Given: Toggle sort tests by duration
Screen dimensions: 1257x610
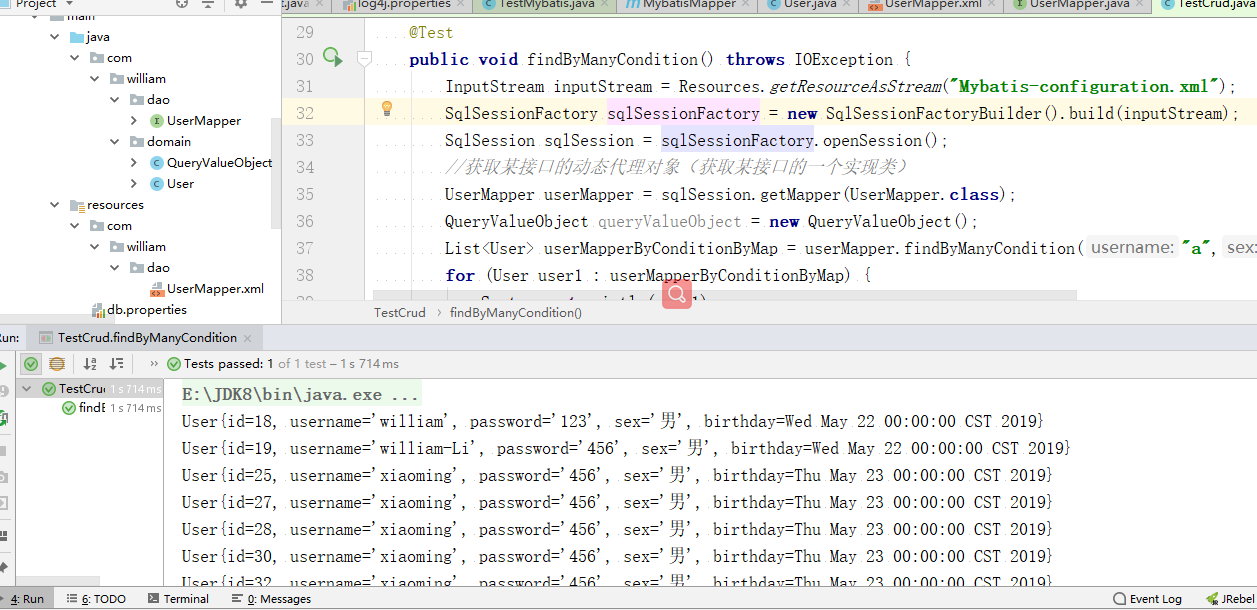Looking at the screenshot, I should pyautogui.click(x=116, y=364).
